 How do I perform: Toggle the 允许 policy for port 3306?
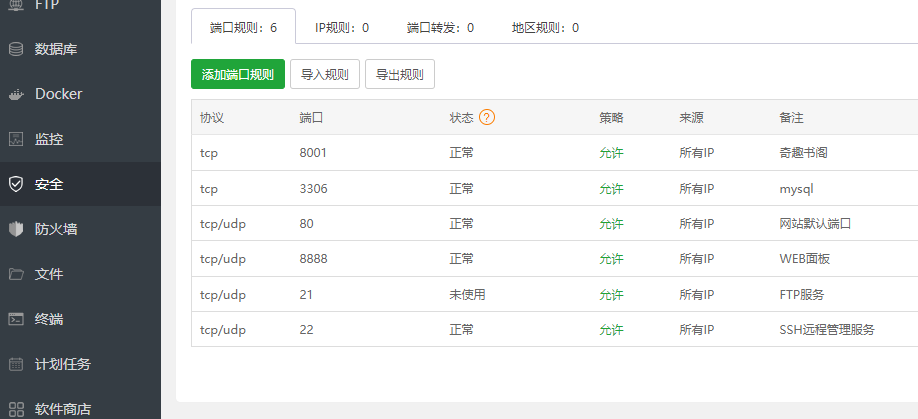click(611, 189)
